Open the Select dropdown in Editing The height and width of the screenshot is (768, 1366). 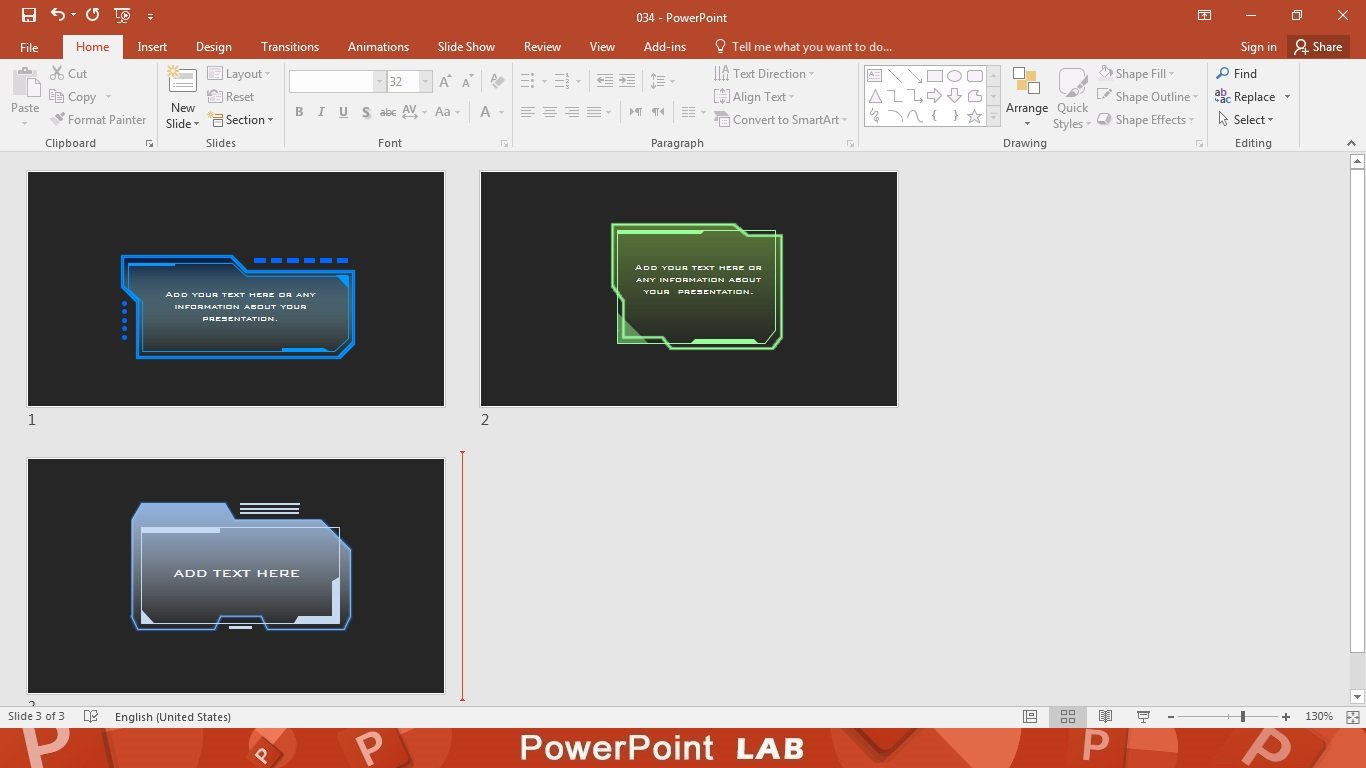[1246, 120]
